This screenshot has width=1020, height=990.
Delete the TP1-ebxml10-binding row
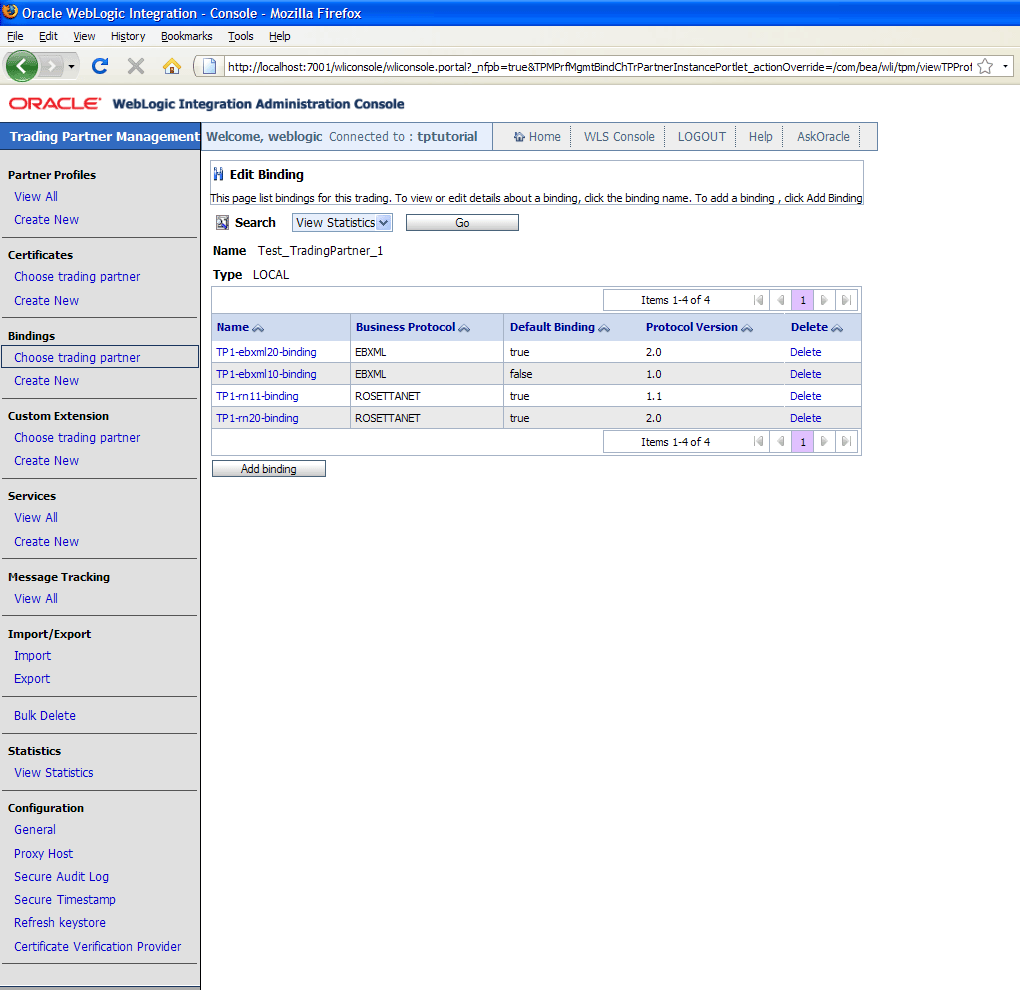click(805, 374)
